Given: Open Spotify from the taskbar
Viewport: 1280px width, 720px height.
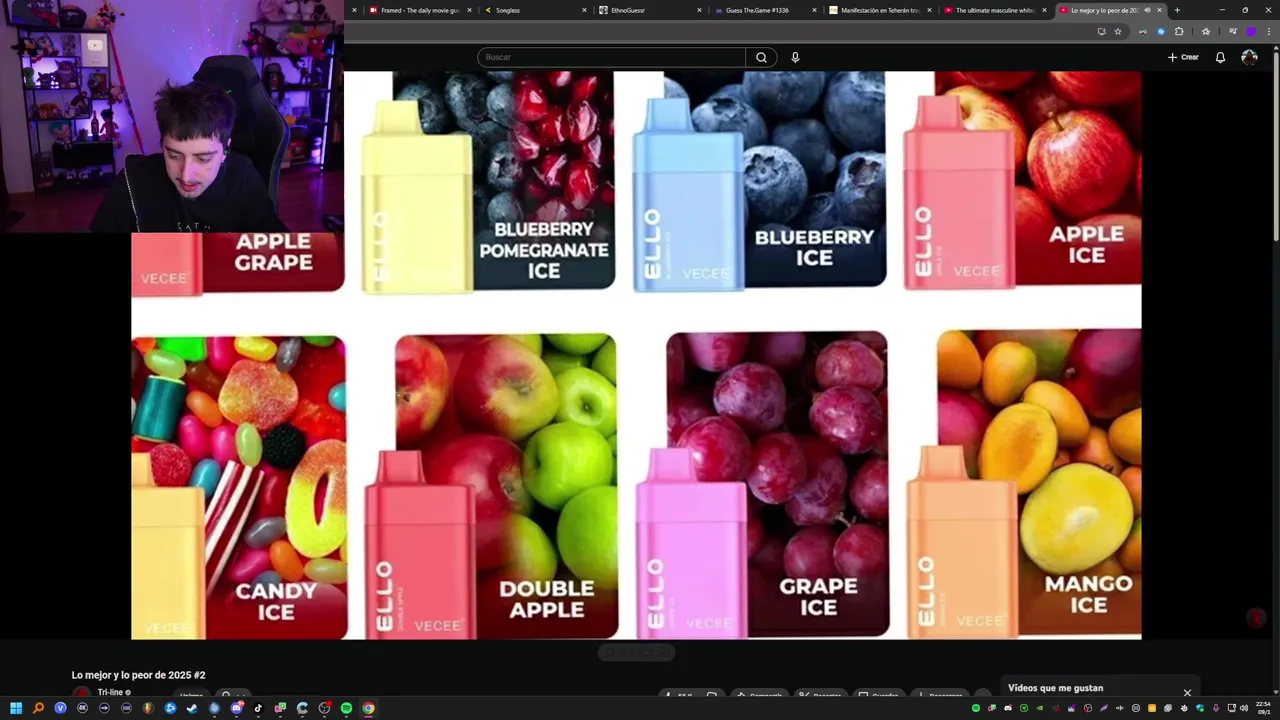Looking at the screenshot, I should pyautogui.click(x=346, y=708).
